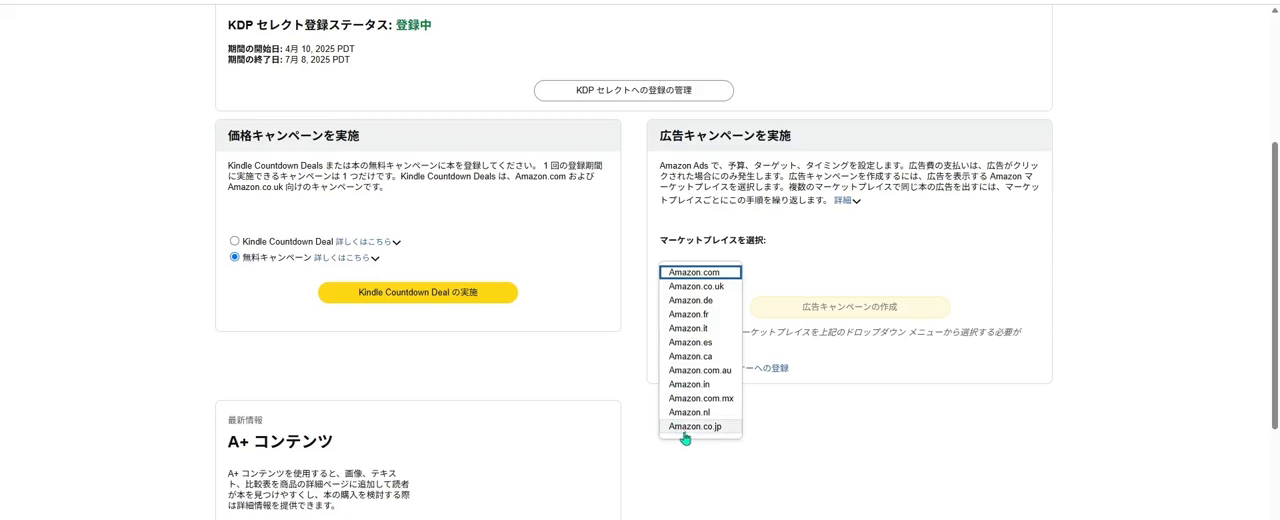Click the 広告キャンペーンを実施 heading
Screen dimensions: 1280x520
coord(725,135)
